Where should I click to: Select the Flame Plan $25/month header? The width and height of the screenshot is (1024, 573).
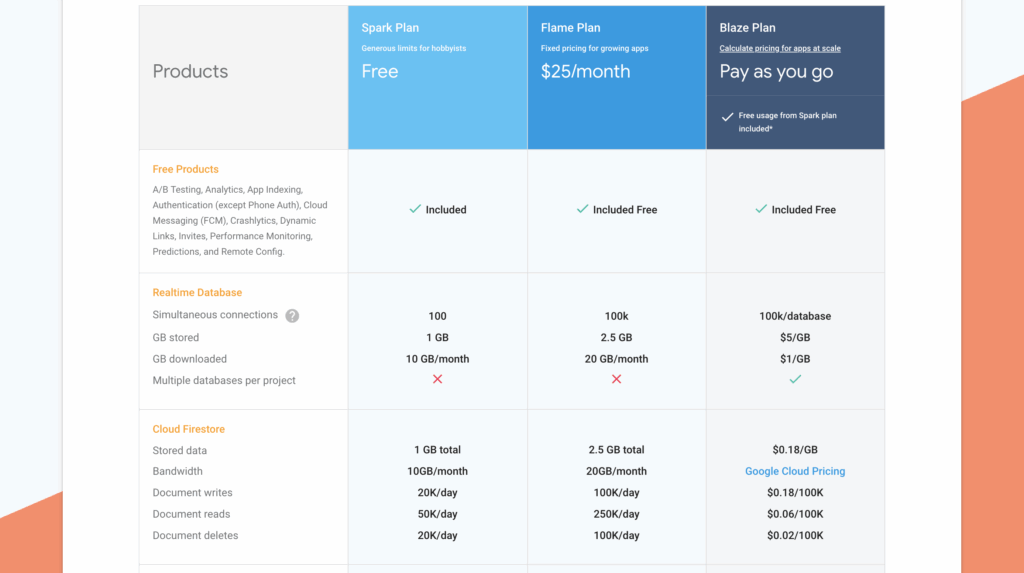click(x=585, y=71)
